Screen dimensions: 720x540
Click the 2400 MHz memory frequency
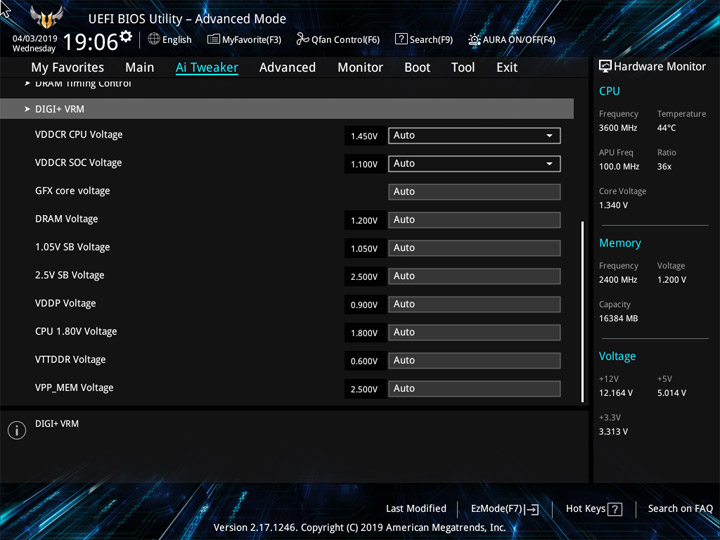click(x=618, y=280)
